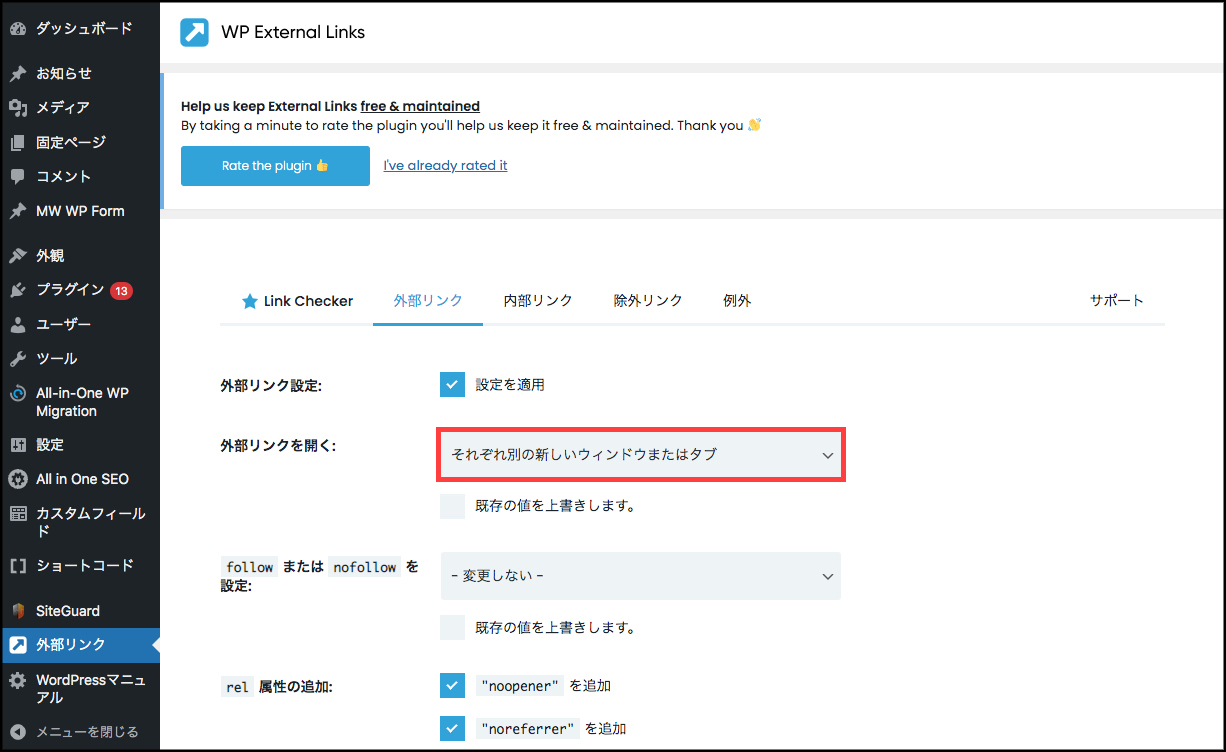Toggle the "noopener" を追加 checkbox
This screenshot has width=1226, height=752.
[452, 686]
